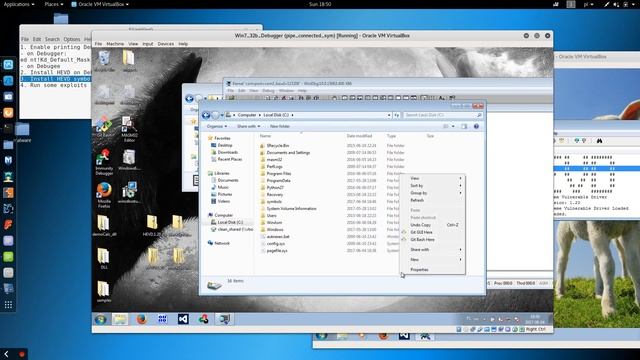Expand the Share with context submenu
640x360 pixels.
[x=433, y=249]
